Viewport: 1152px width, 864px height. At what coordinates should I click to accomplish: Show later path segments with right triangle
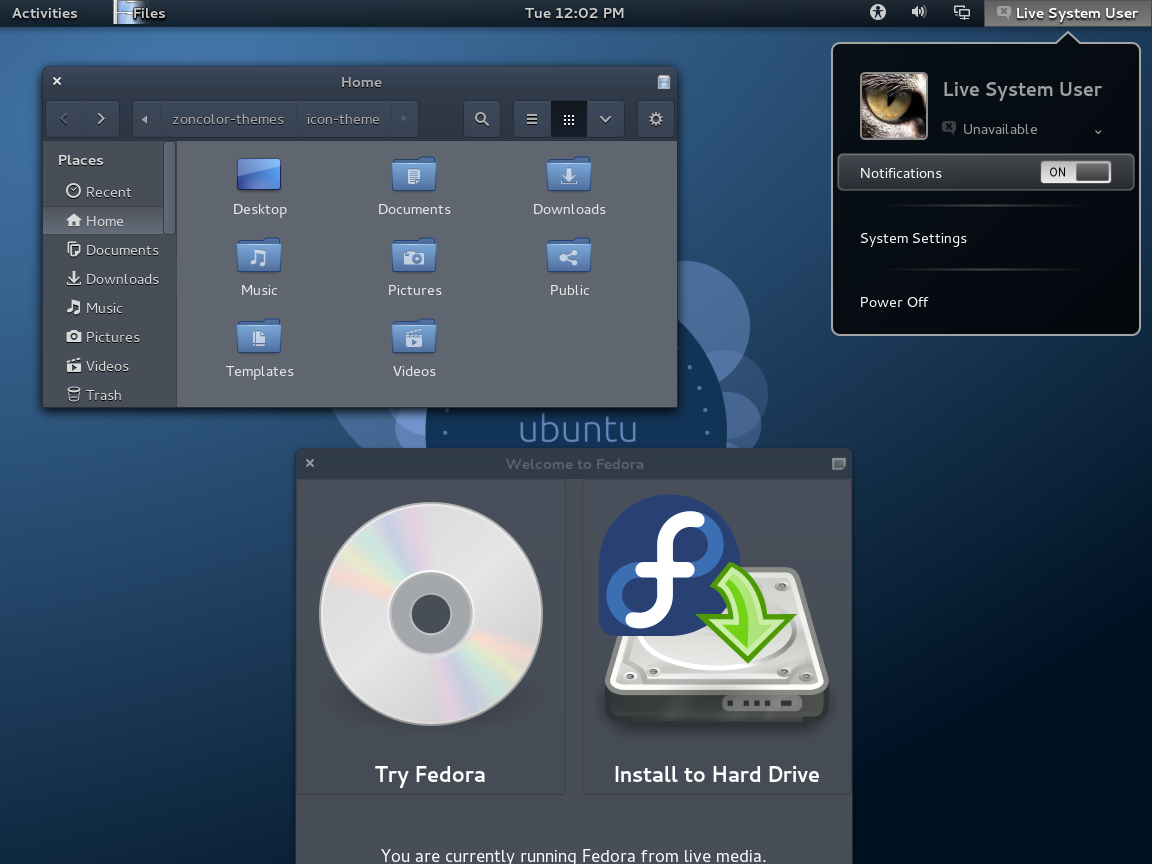coord(403,119)
